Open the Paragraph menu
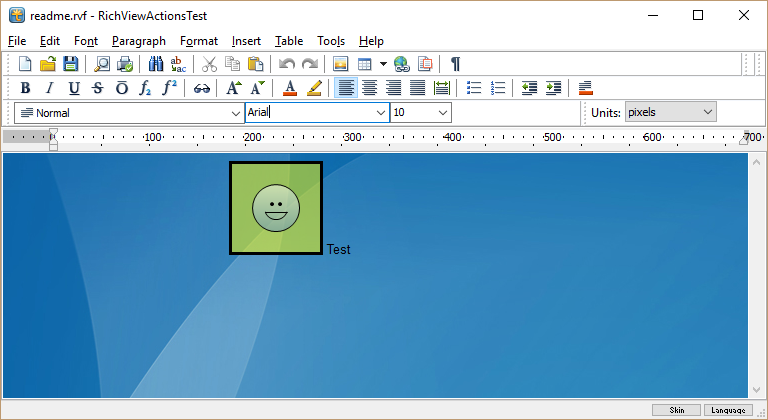Image resolution: width=768 pixels, height=420 pixels. coord(139,41)
